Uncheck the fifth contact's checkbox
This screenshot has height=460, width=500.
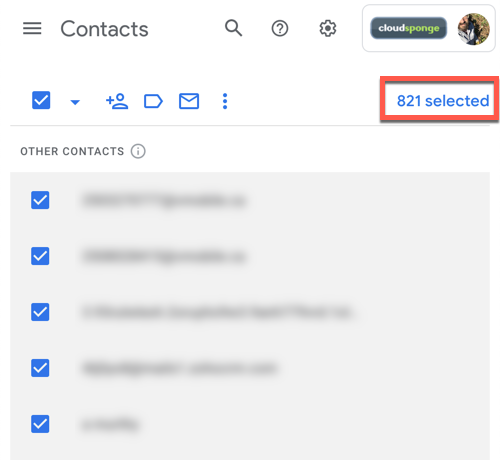[x=40, y=424]
